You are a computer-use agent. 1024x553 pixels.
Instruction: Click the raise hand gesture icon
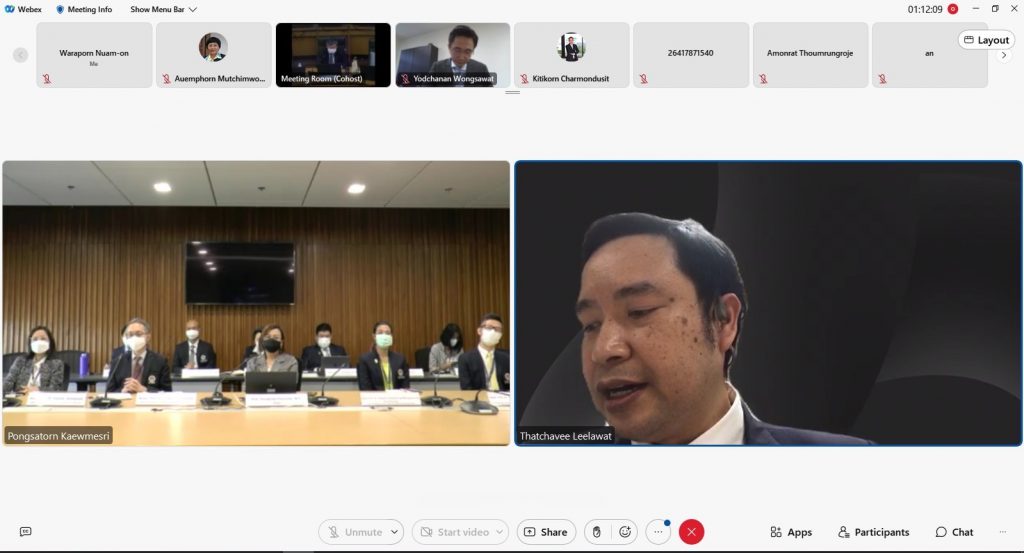[x=597, y=532]
